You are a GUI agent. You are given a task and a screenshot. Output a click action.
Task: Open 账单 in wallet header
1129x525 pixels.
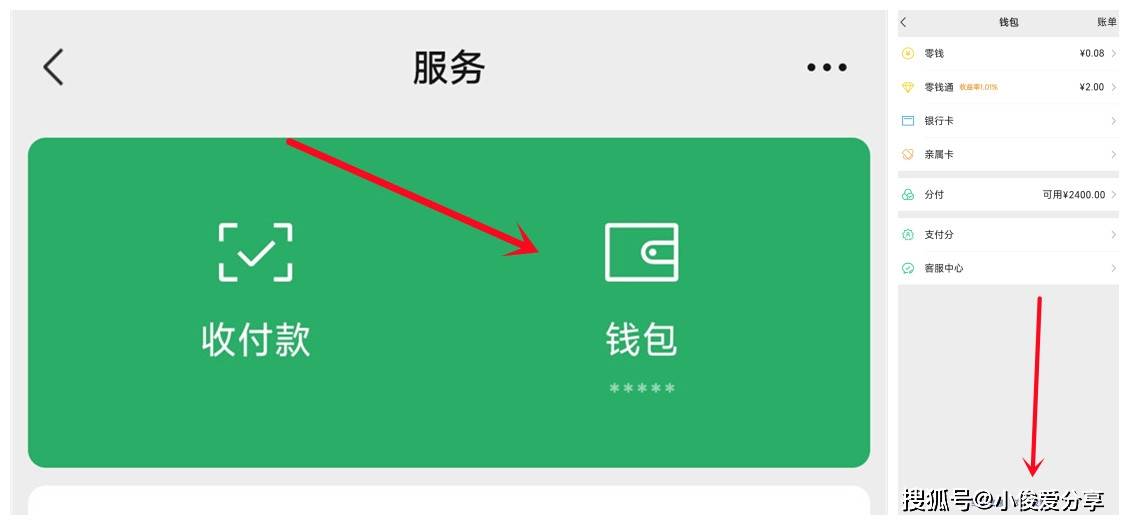pos(1107,22)
